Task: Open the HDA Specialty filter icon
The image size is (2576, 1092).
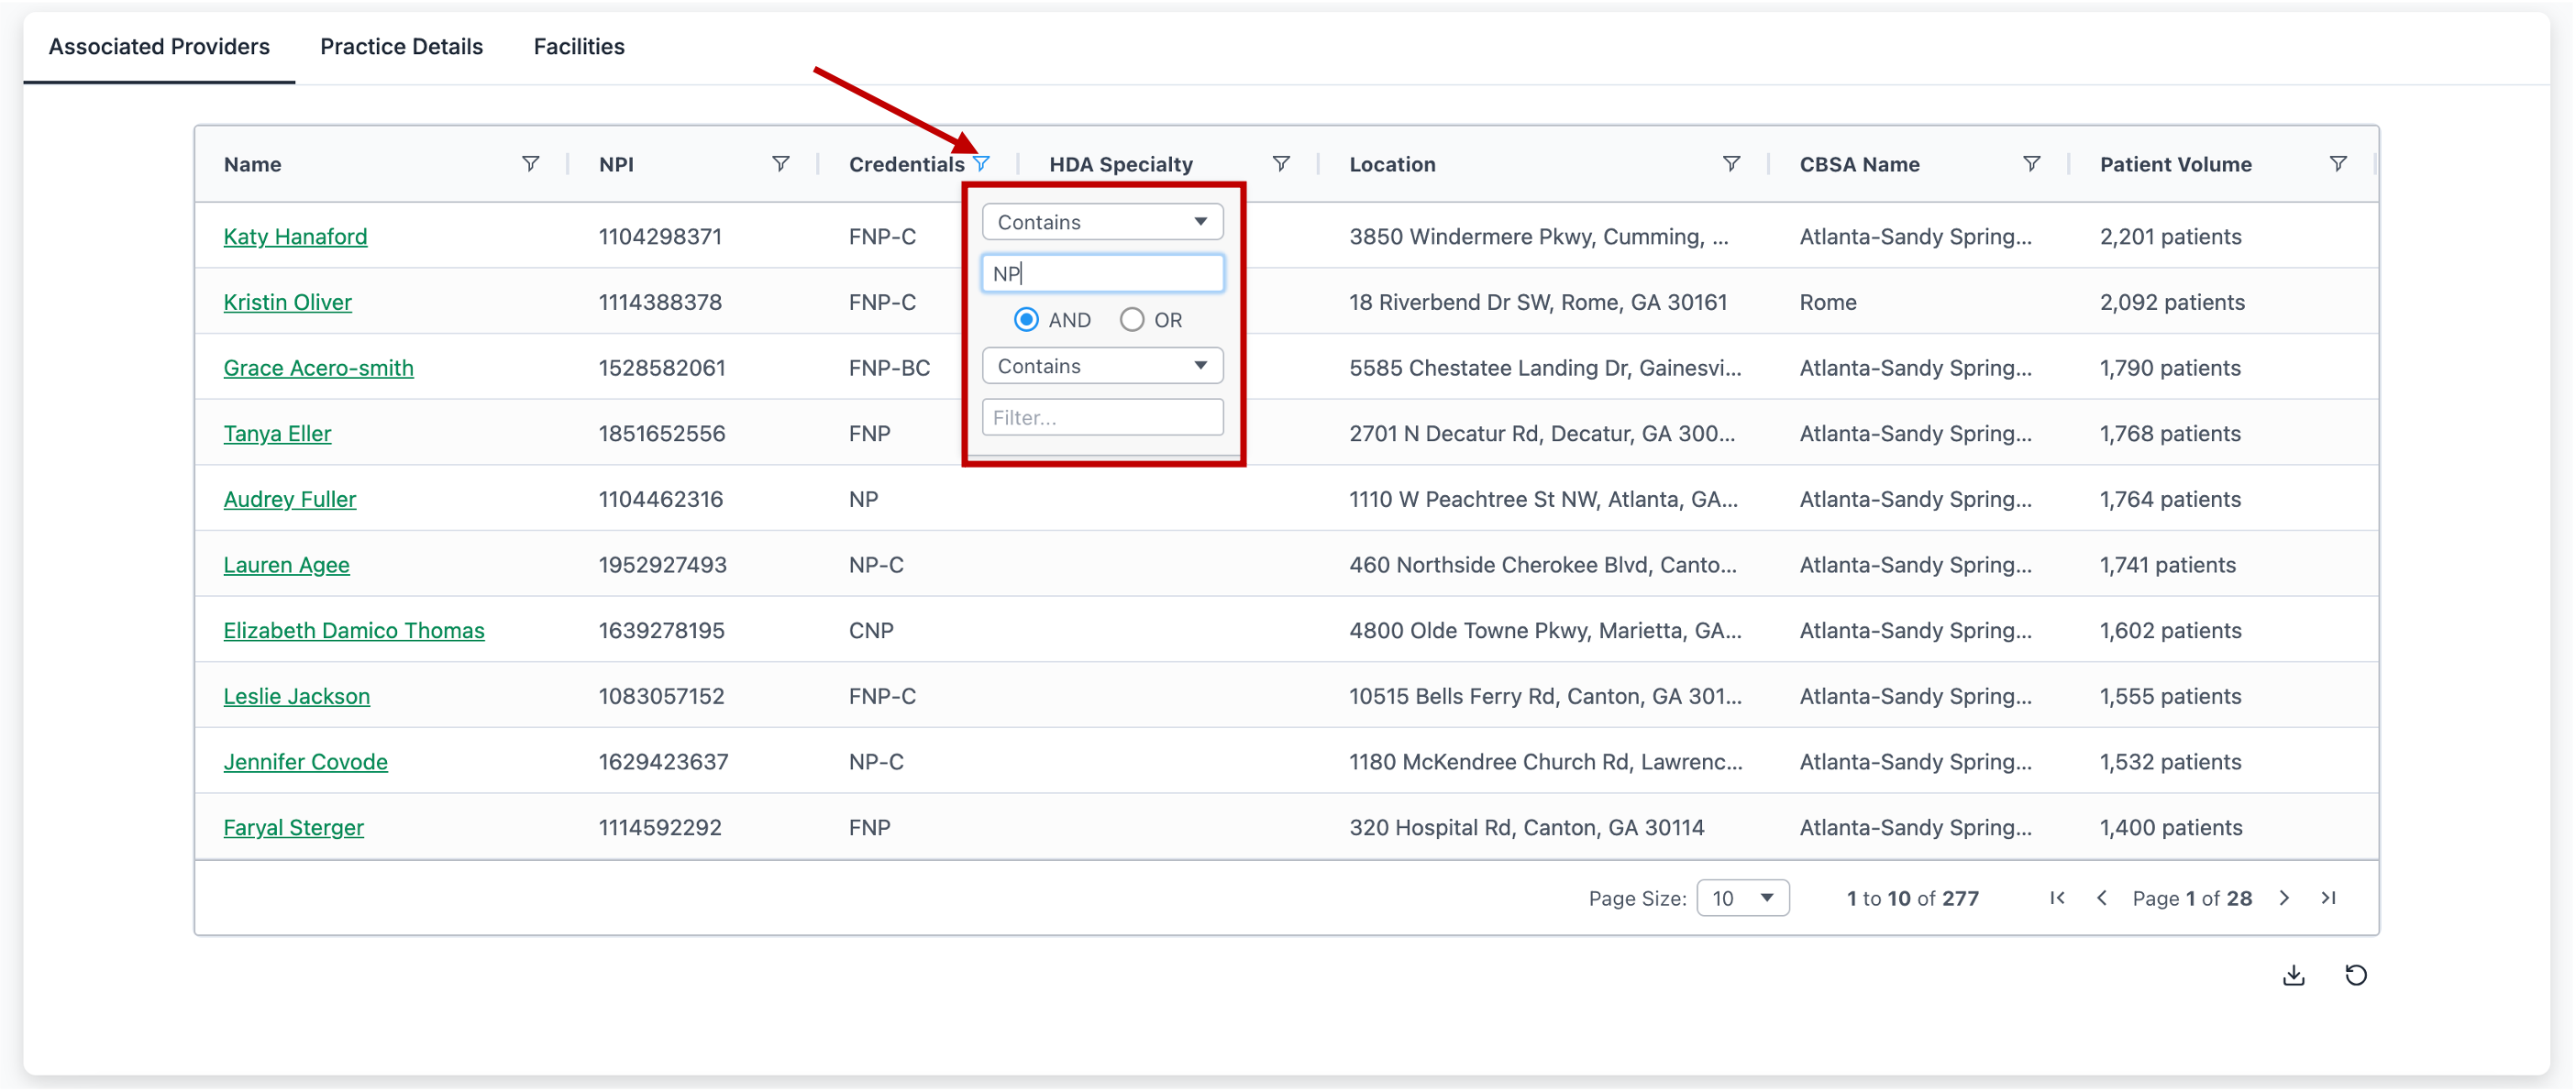Action: click(x=1280, y=164)
